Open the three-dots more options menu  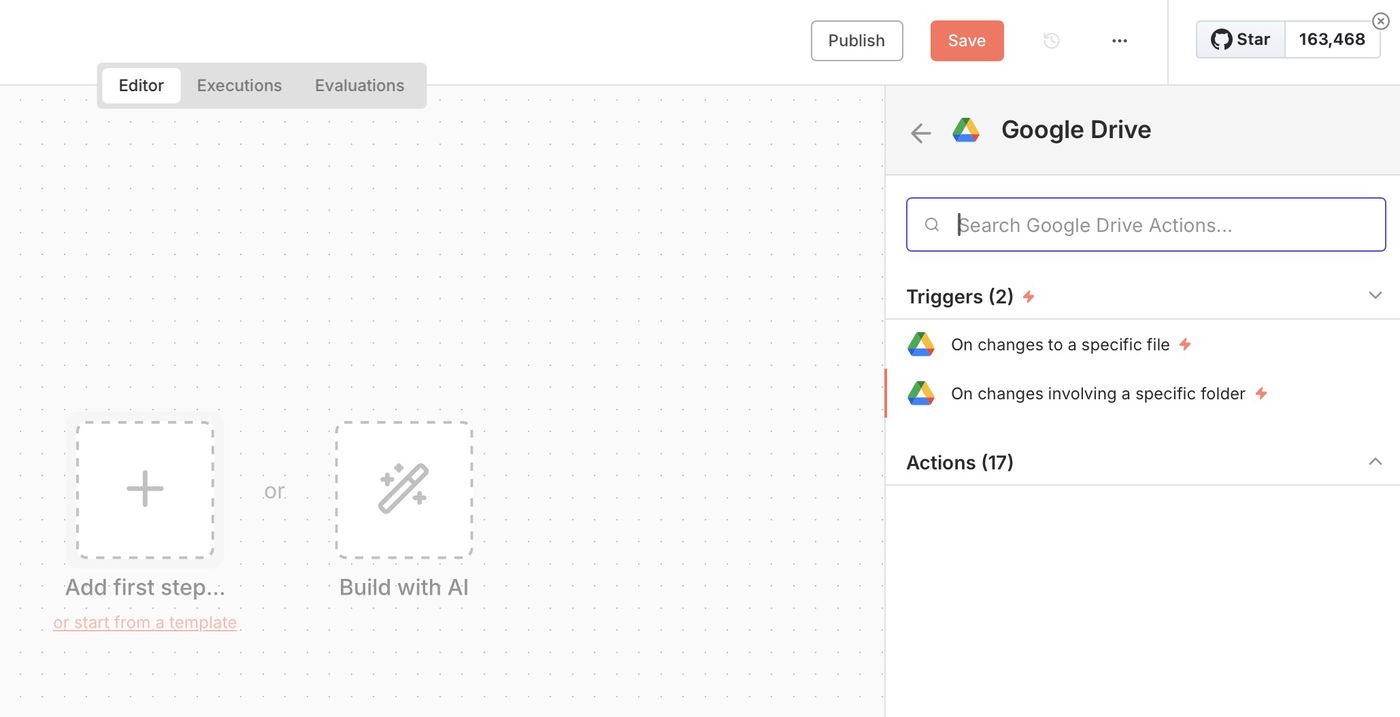pyautogui.click(x=1119, y=41)
